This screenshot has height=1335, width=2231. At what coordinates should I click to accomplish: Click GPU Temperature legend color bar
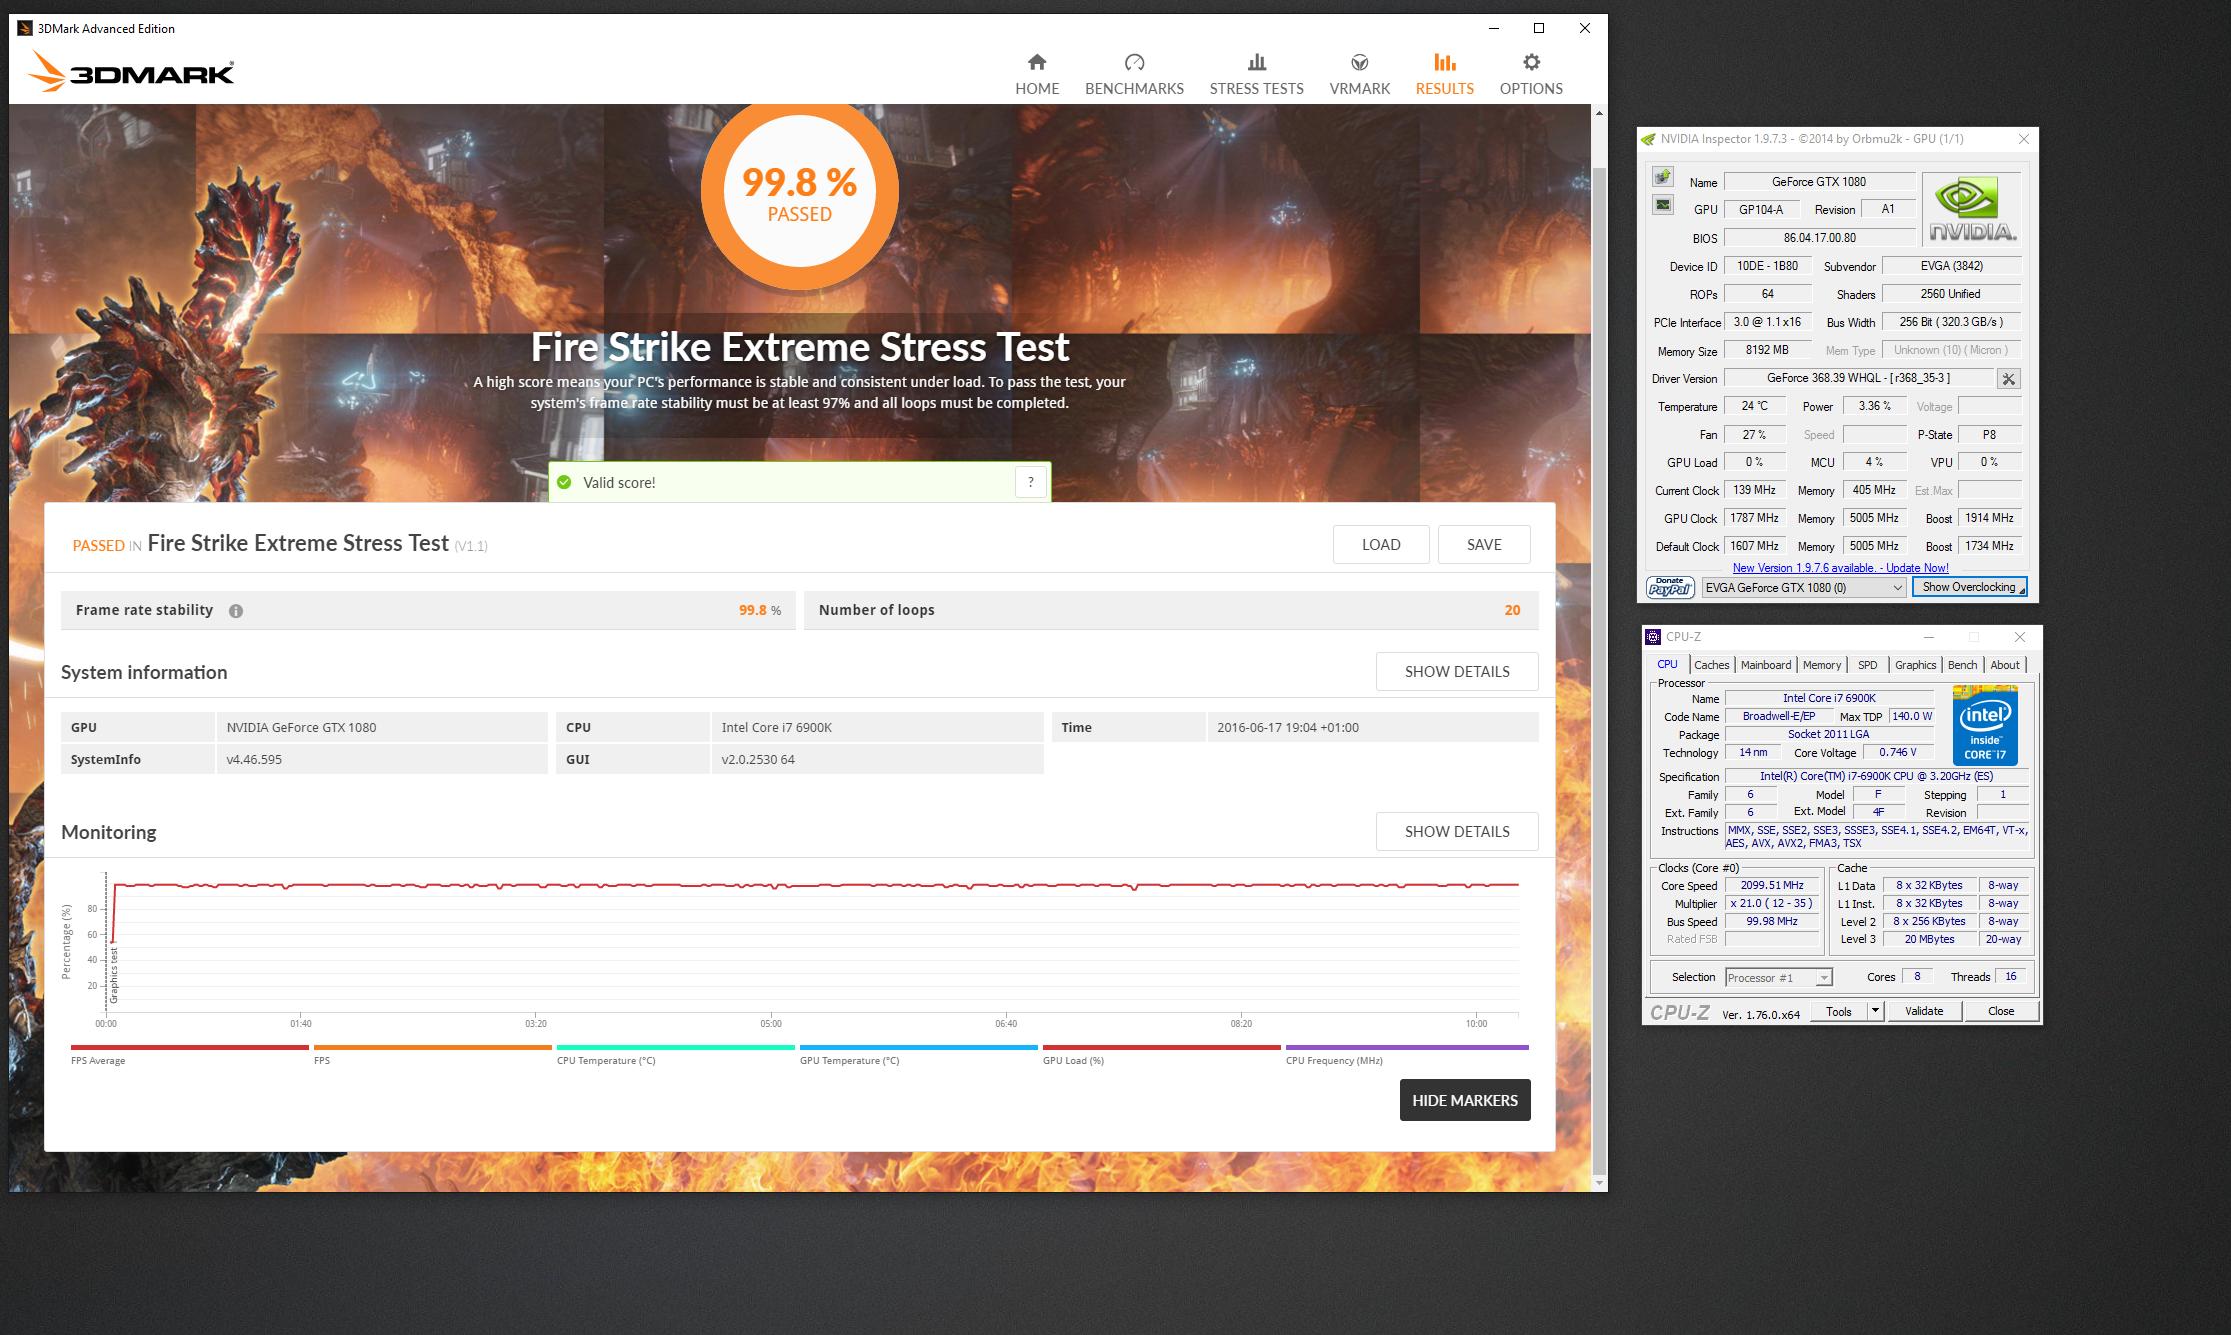[918, 1047]
